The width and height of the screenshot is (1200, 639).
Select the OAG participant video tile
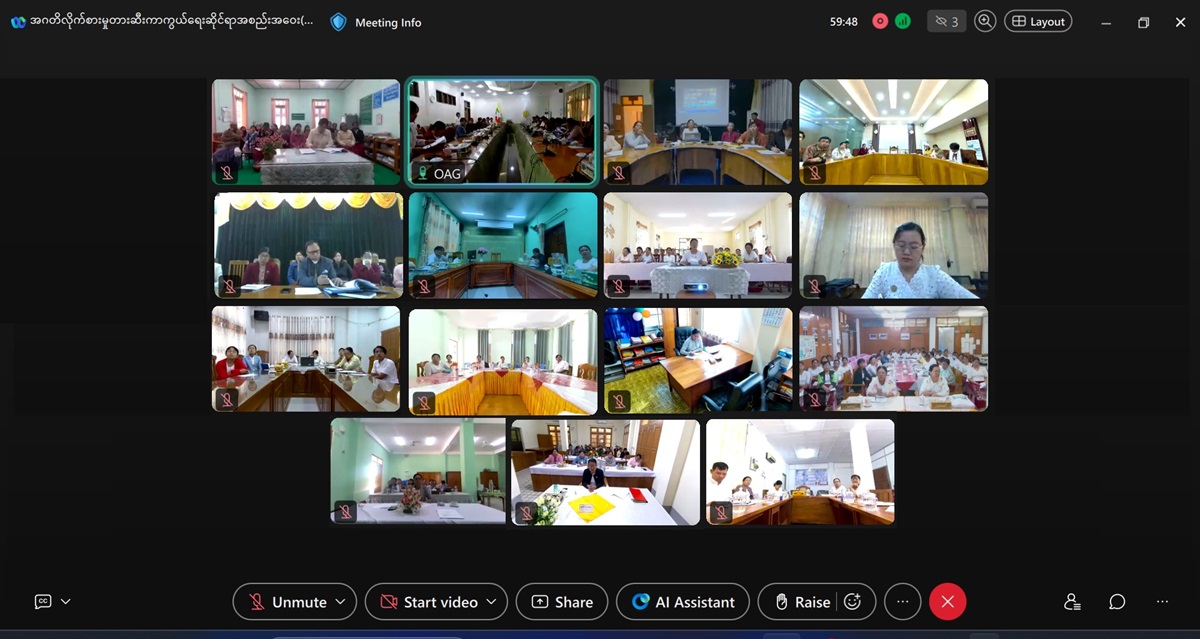point(502,132)
